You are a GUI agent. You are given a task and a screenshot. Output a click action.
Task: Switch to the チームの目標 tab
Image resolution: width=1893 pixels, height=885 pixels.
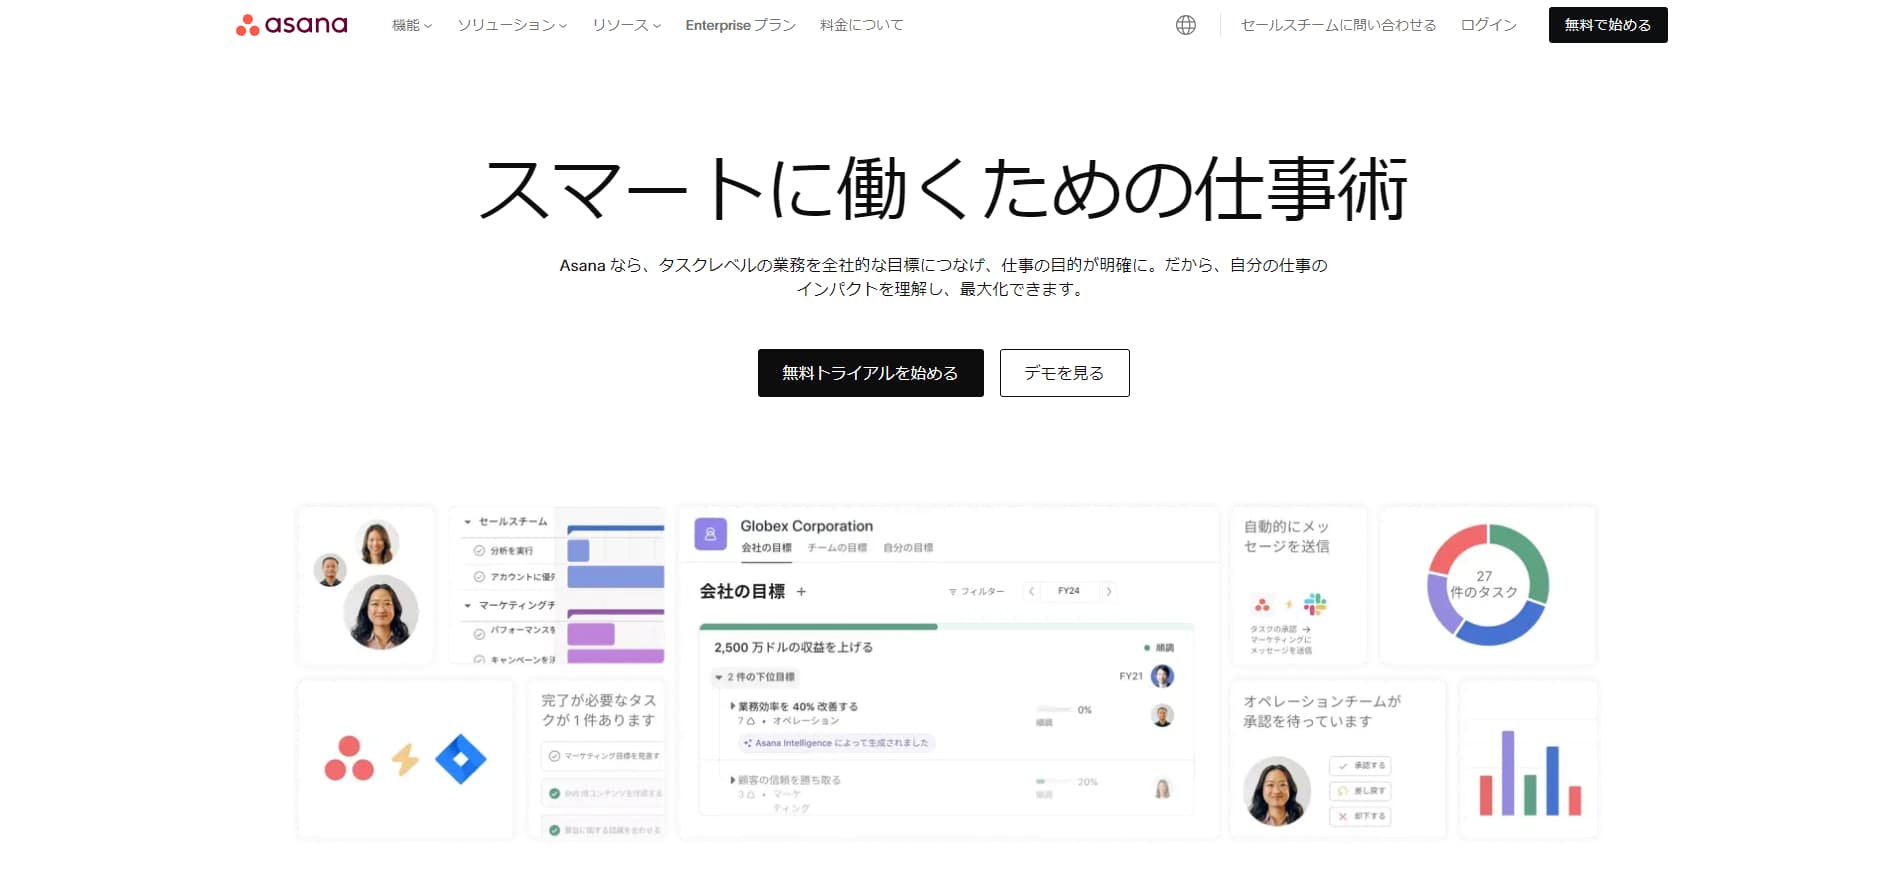click(x=837, y=548)
